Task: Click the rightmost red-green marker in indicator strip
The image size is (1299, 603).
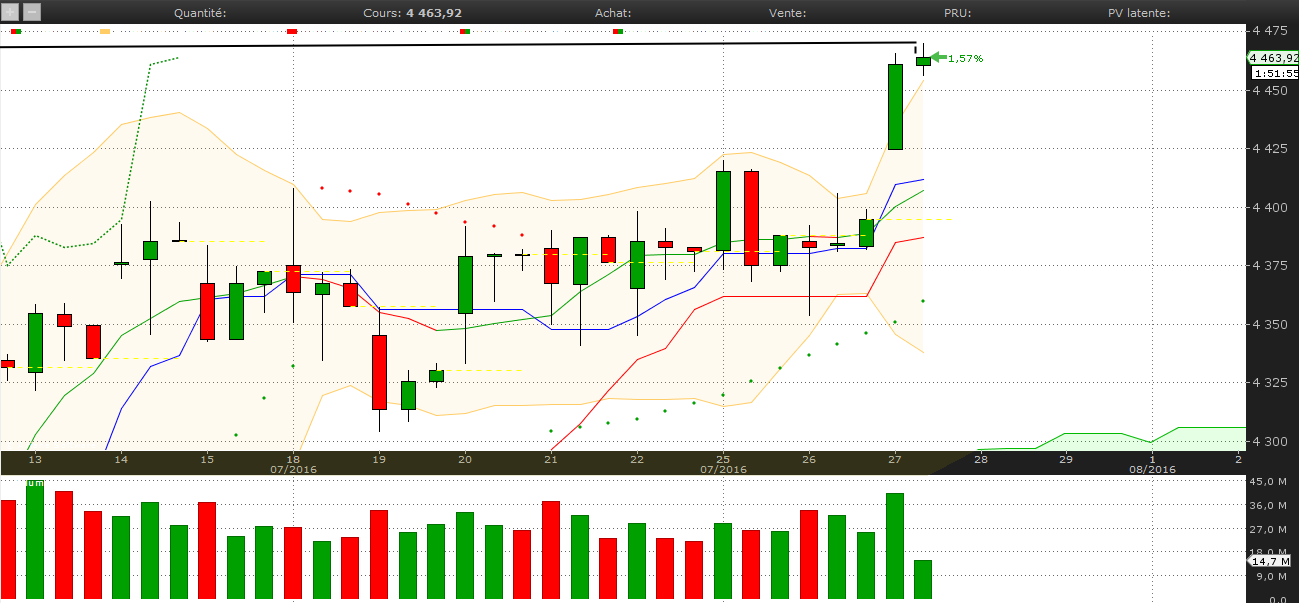Action: coord(618,32)
